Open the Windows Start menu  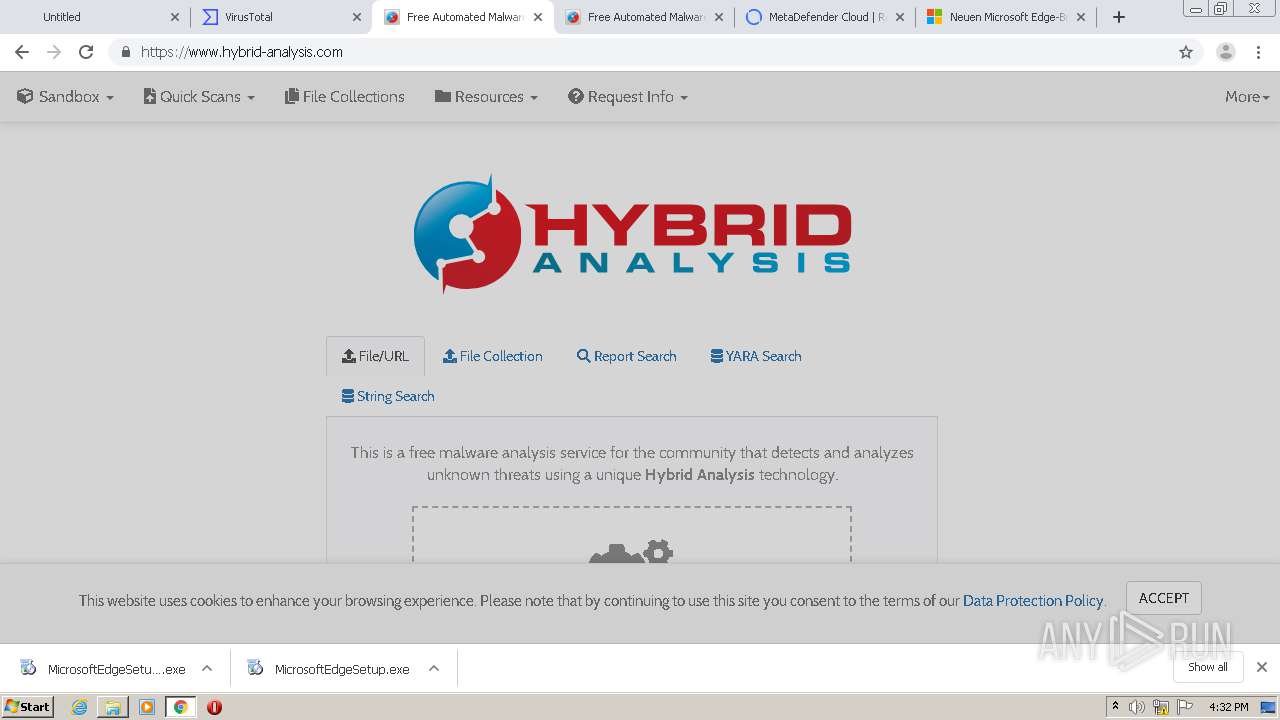pyautogui.click(x=28, y=707)
